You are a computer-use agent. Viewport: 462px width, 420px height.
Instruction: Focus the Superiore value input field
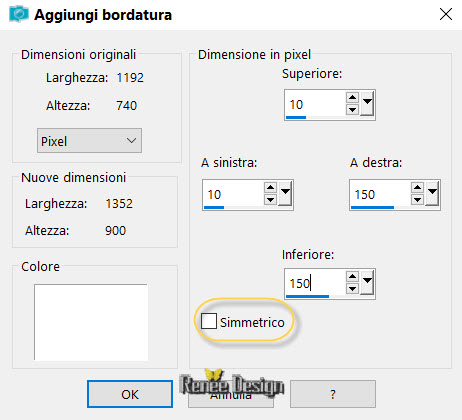[315, 104]
